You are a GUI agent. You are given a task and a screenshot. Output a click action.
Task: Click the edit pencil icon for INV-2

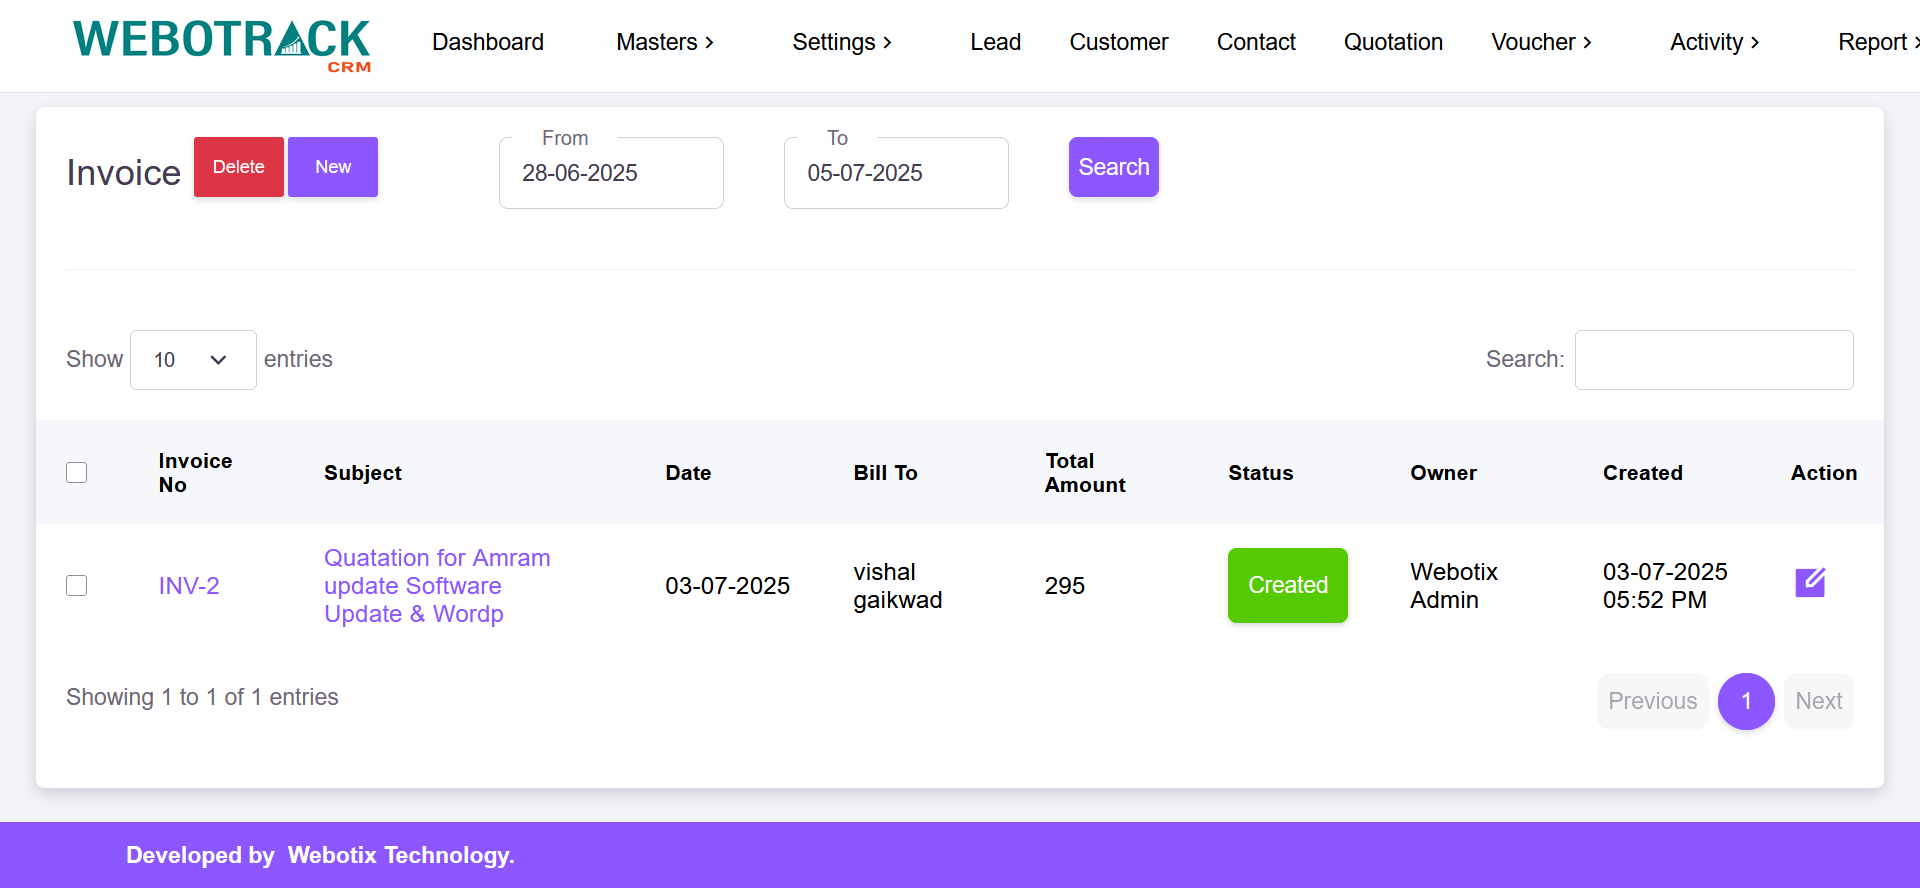coord(1809,583)
